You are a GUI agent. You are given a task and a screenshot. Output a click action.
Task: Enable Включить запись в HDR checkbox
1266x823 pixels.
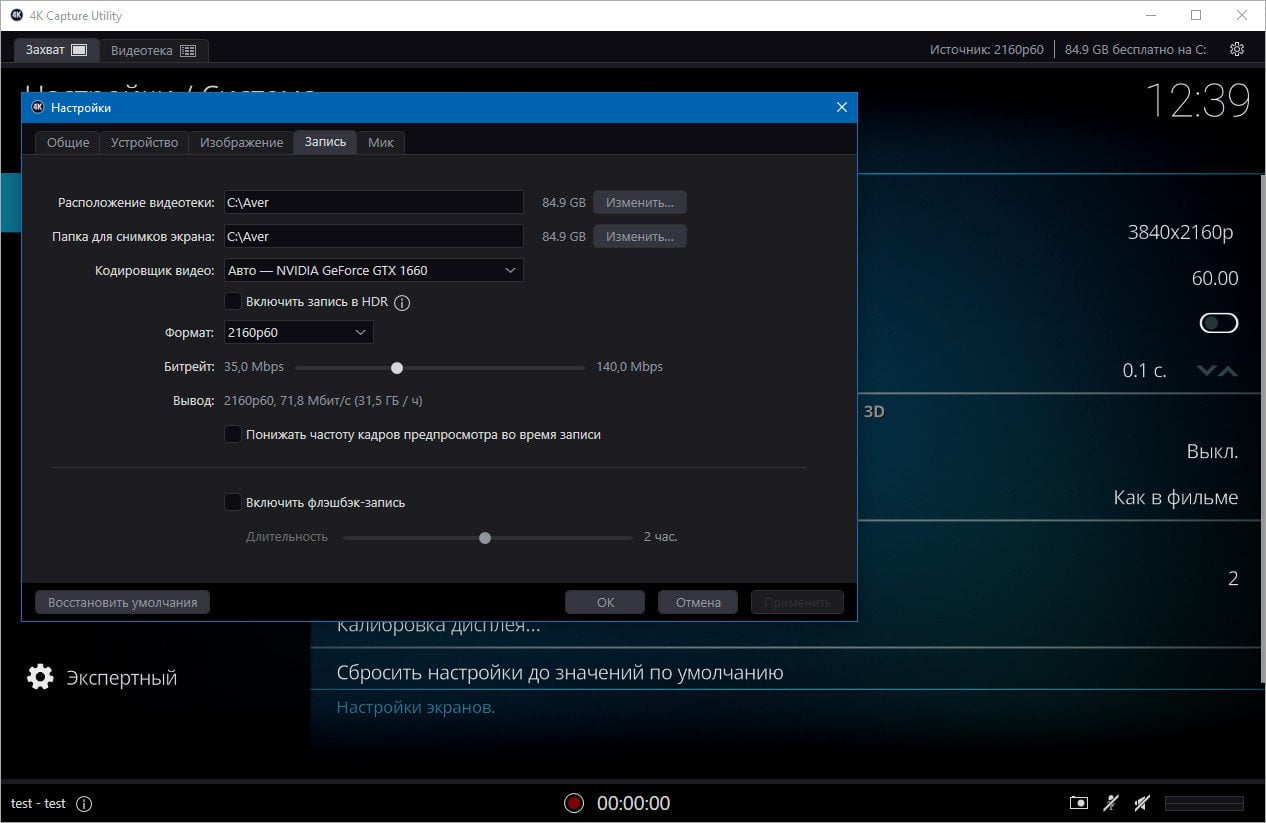[232, 301]
